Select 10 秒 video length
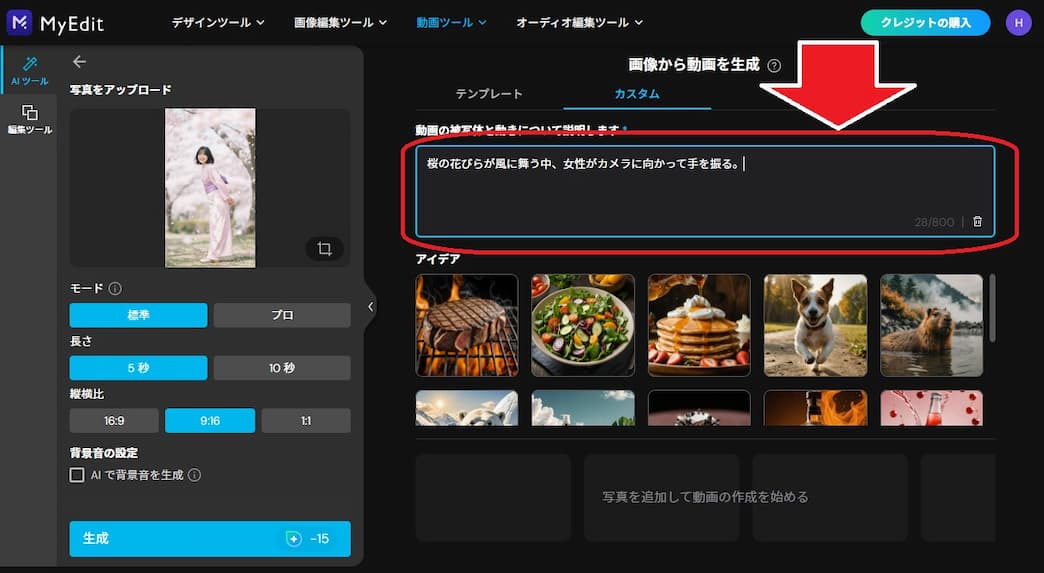This screenshot has width=1044, height=573. [x=282, y=368]
